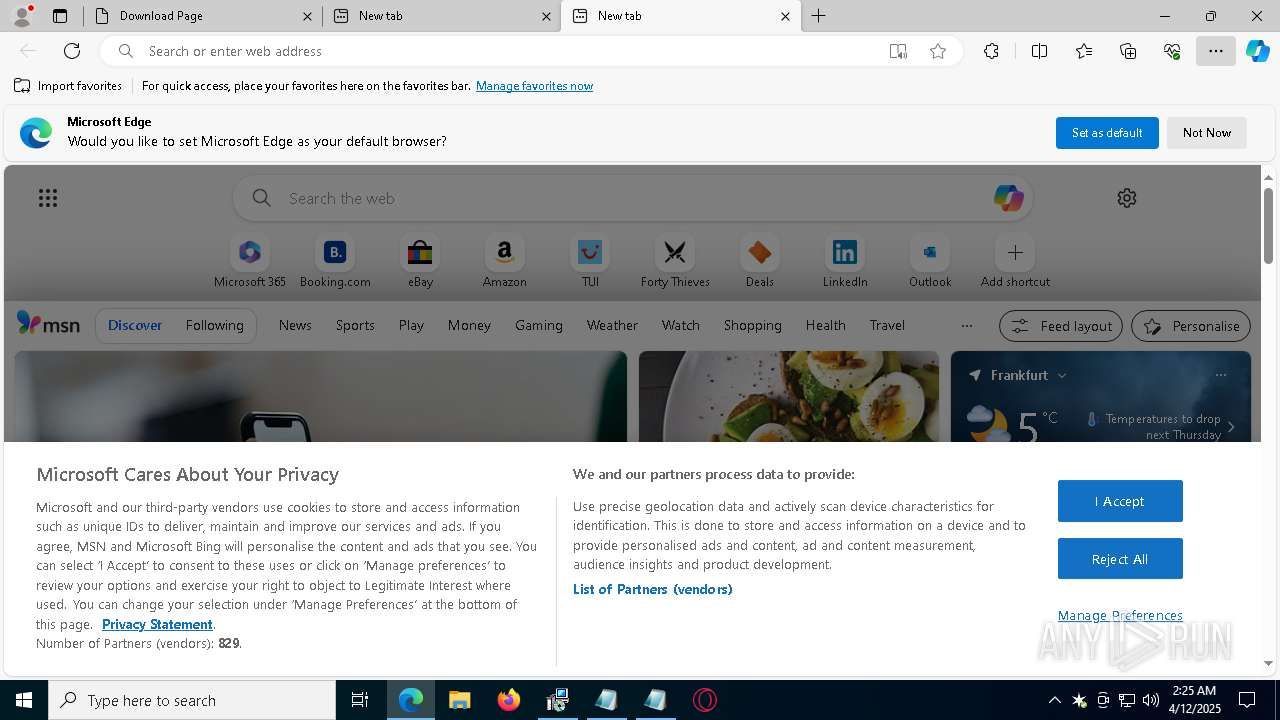1280x720 pixels.
Task: Open Browser essentials heart icon
Action: [x=1172, y=51]
